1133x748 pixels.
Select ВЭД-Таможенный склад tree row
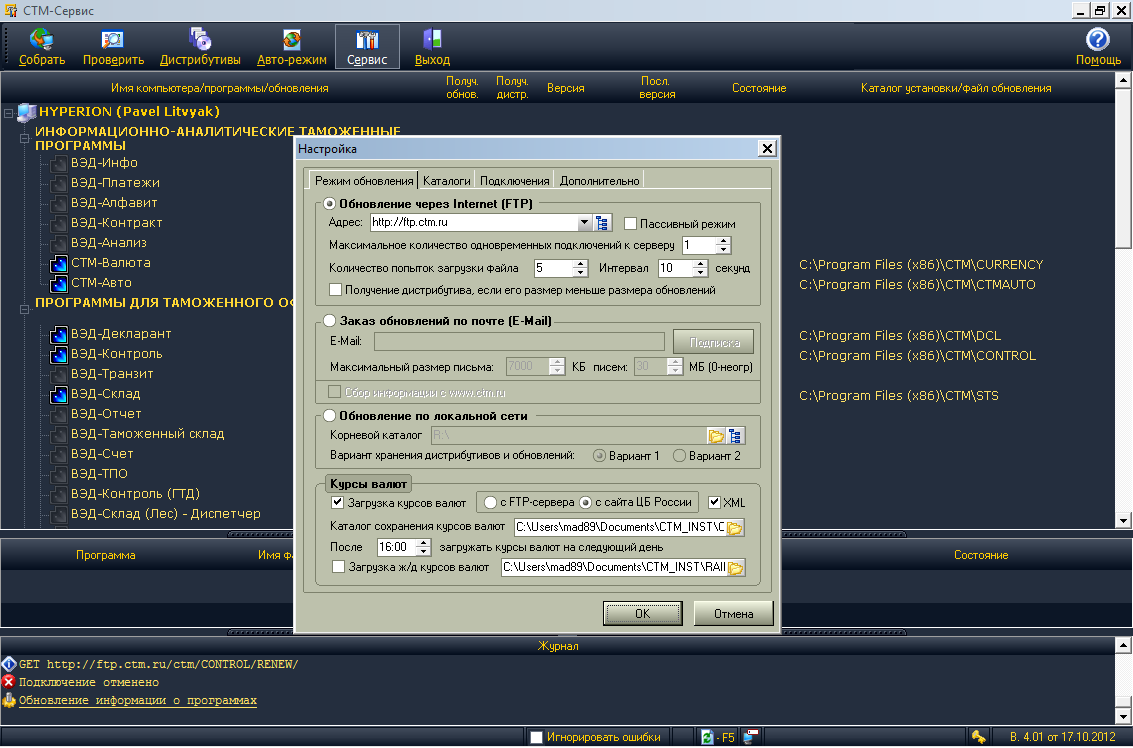pos(147,434)
